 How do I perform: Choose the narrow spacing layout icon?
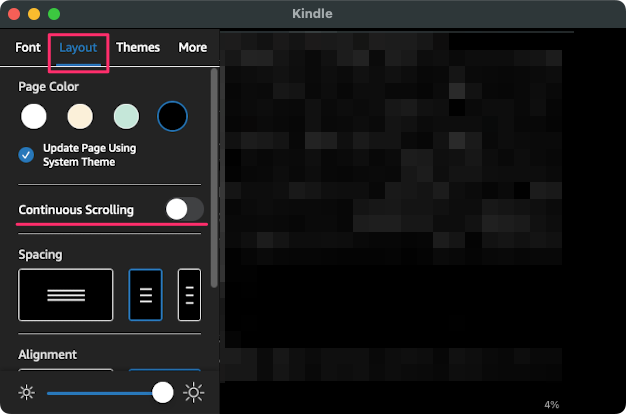pos(189,295)
